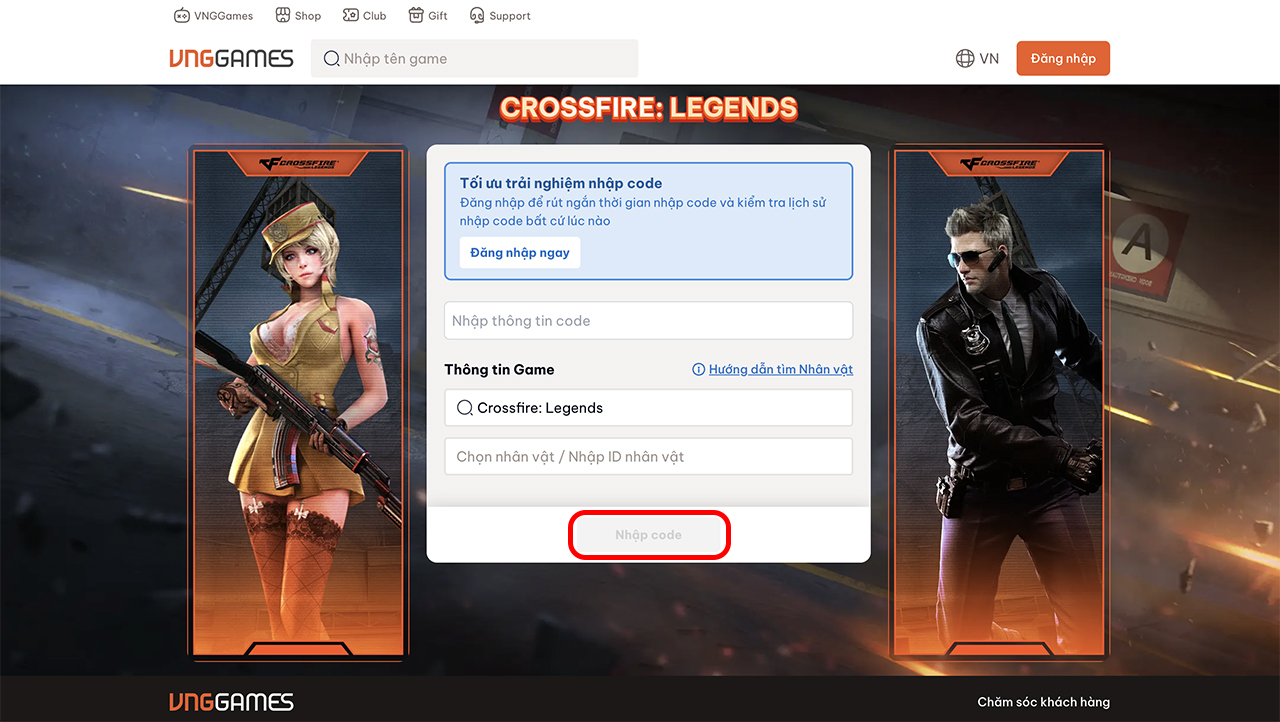1280x722 pixels.
Task: Click the Shop storefront icon
Action: click(x=282, y=15)
